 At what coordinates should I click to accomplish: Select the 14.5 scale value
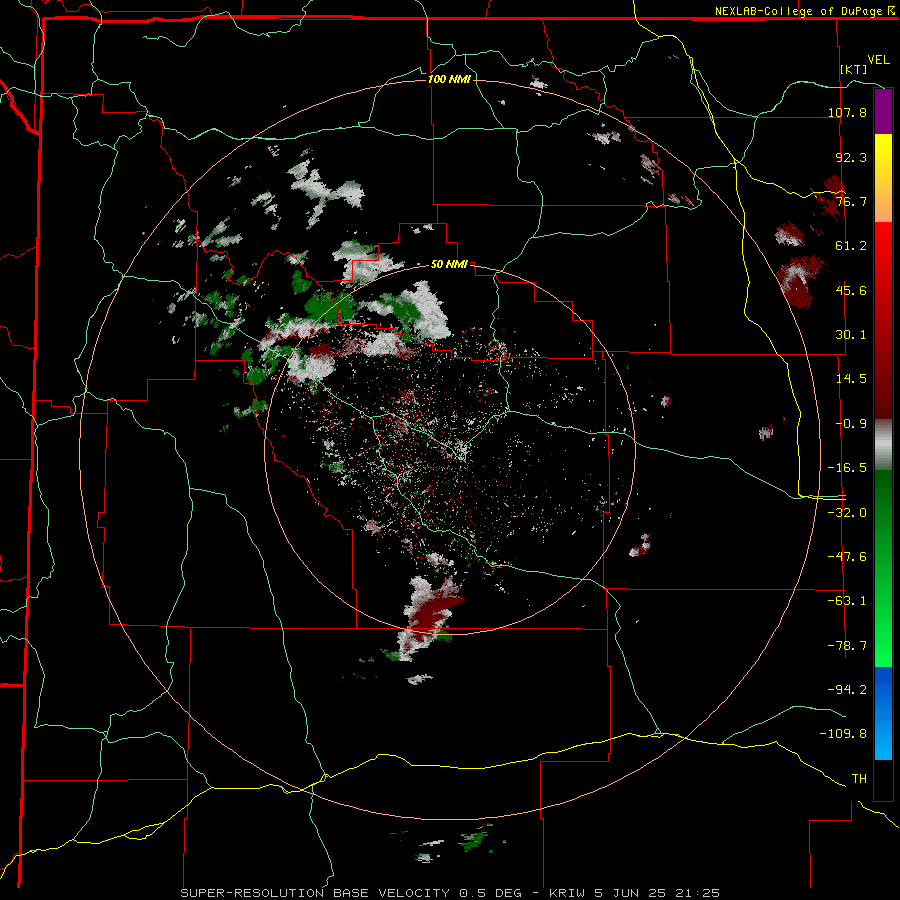[851, 379]
